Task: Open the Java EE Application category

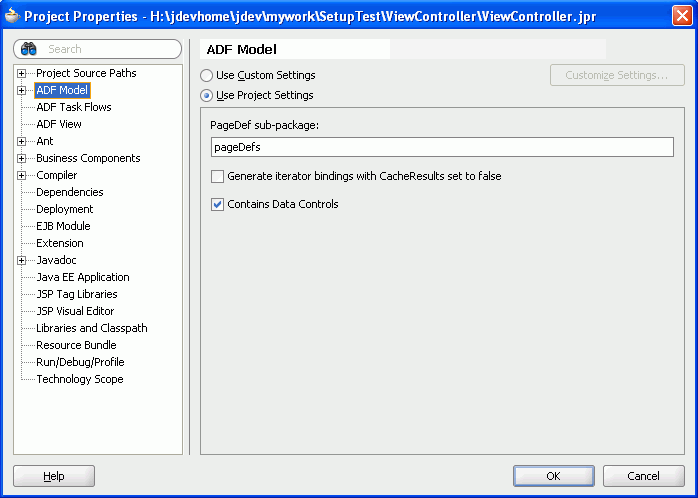Action: click(83, 277)
